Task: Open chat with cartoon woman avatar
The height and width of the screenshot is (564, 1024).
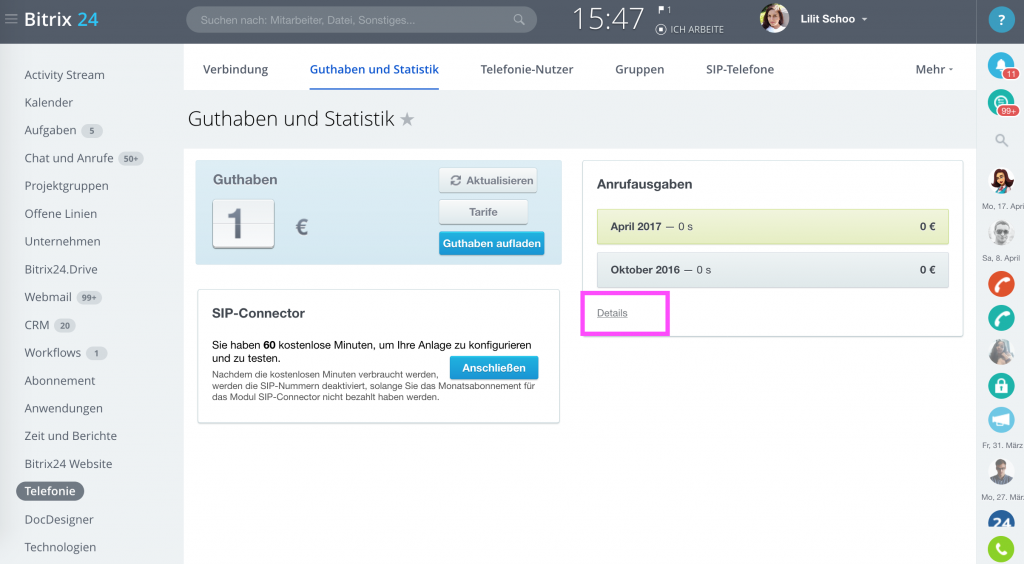Action: [1001, 180]
